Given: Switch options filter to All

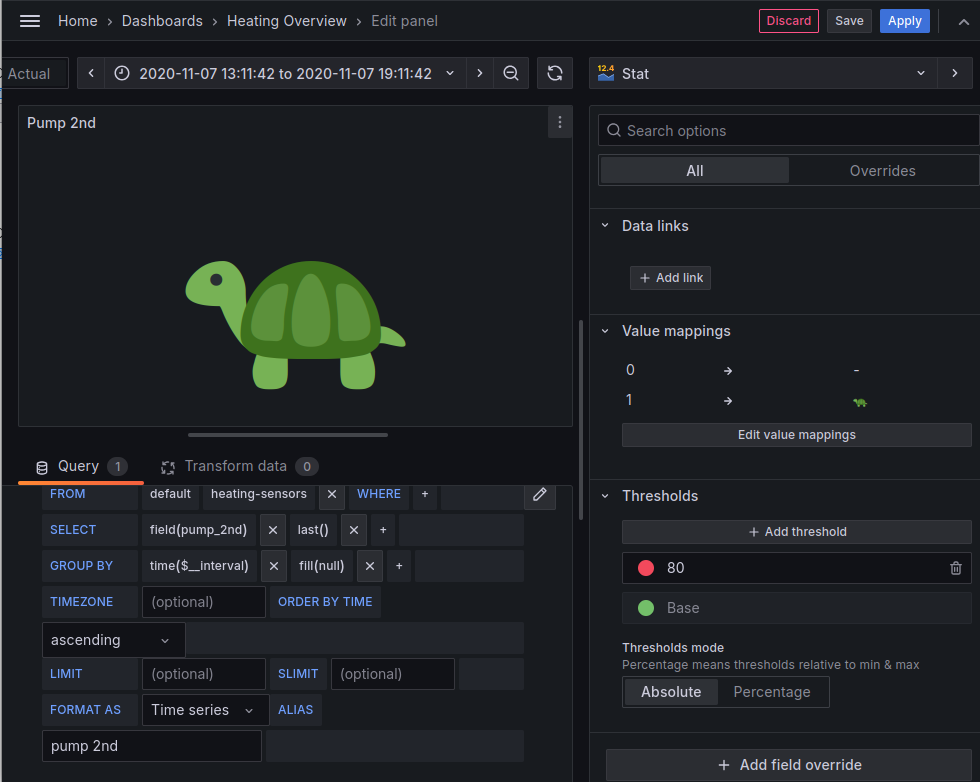Looking at the screenshot, I should point(694,171).
